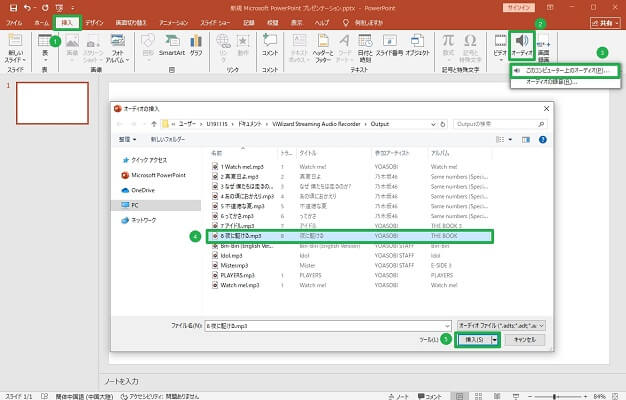Click the refresh icon beside address bar
The image size is (626, 400).
442,124
